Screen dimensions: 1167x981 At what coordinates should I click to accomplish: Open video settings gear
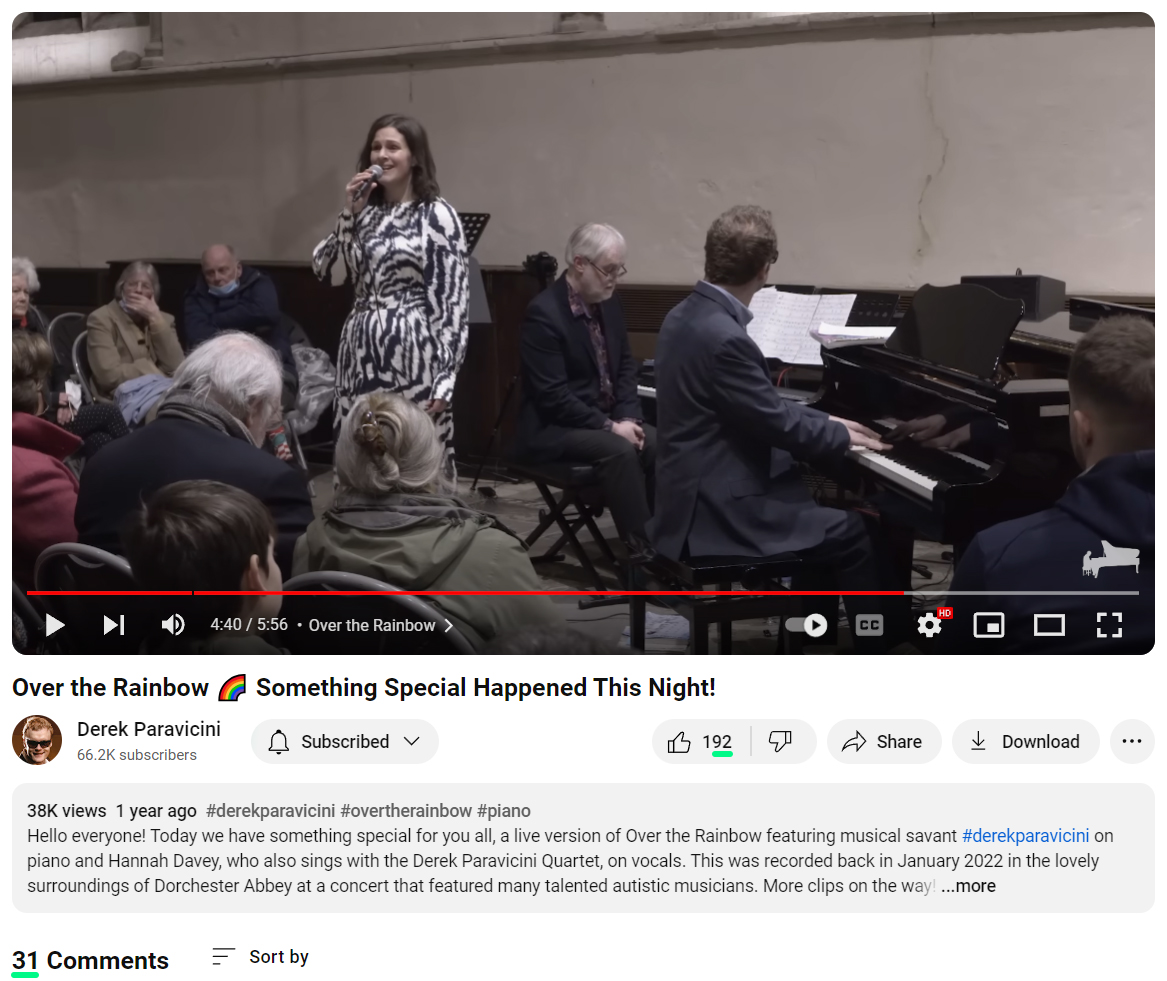(x=929, y=625)
